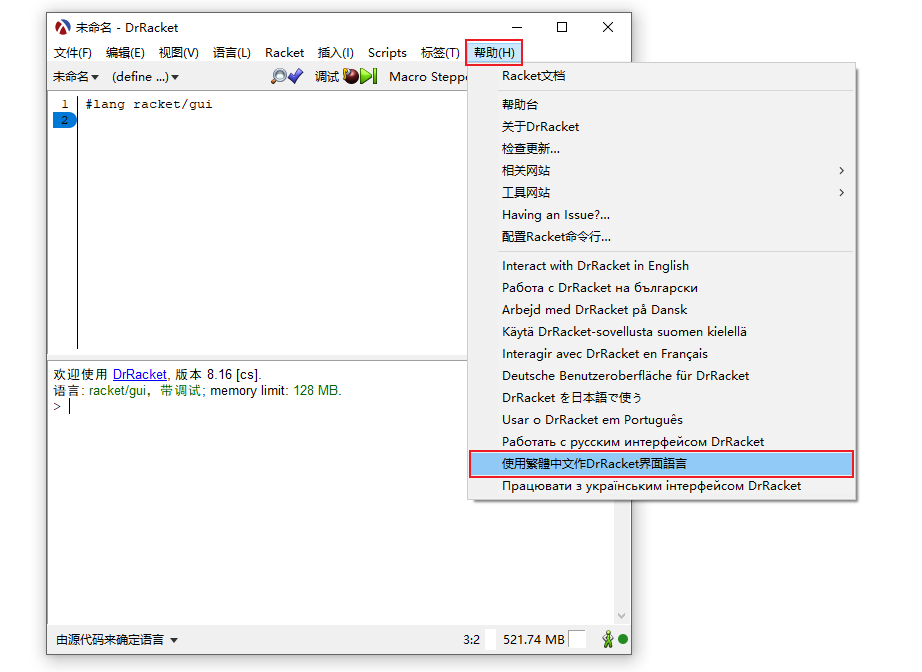Click the #lang racket/gui code line
Image resolution: width=922 pixels, height=672 pixels.
coord(149,105)
